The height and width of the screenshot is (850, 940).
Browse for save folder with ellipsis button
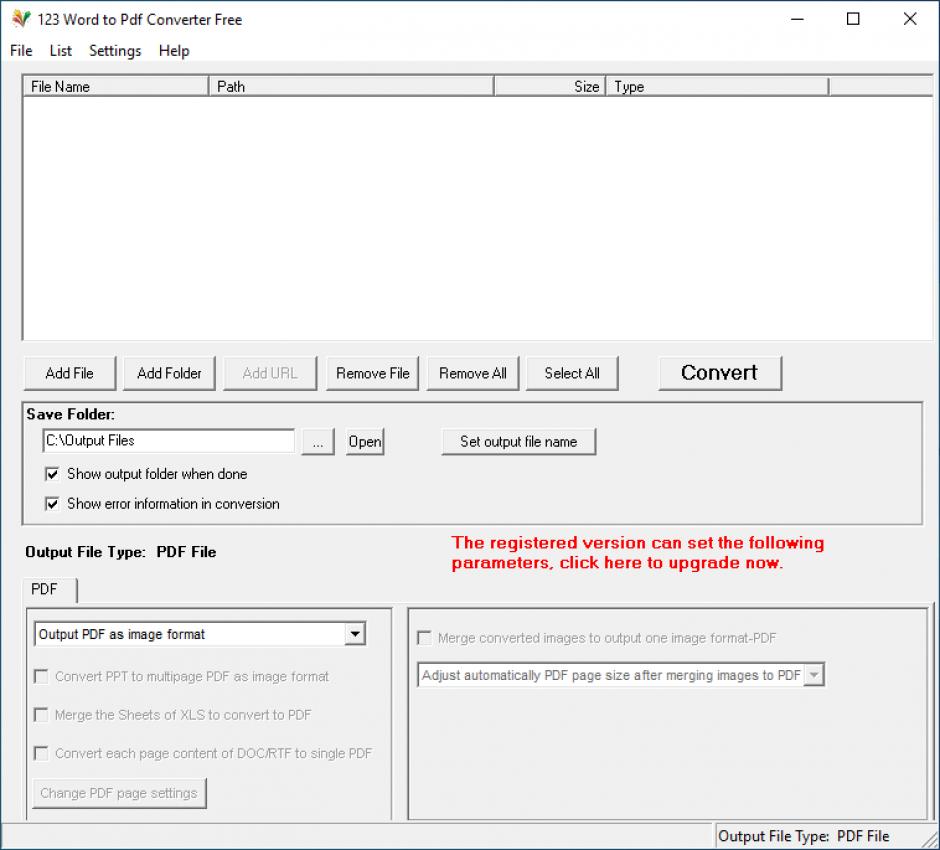click(x=318, y=442)
